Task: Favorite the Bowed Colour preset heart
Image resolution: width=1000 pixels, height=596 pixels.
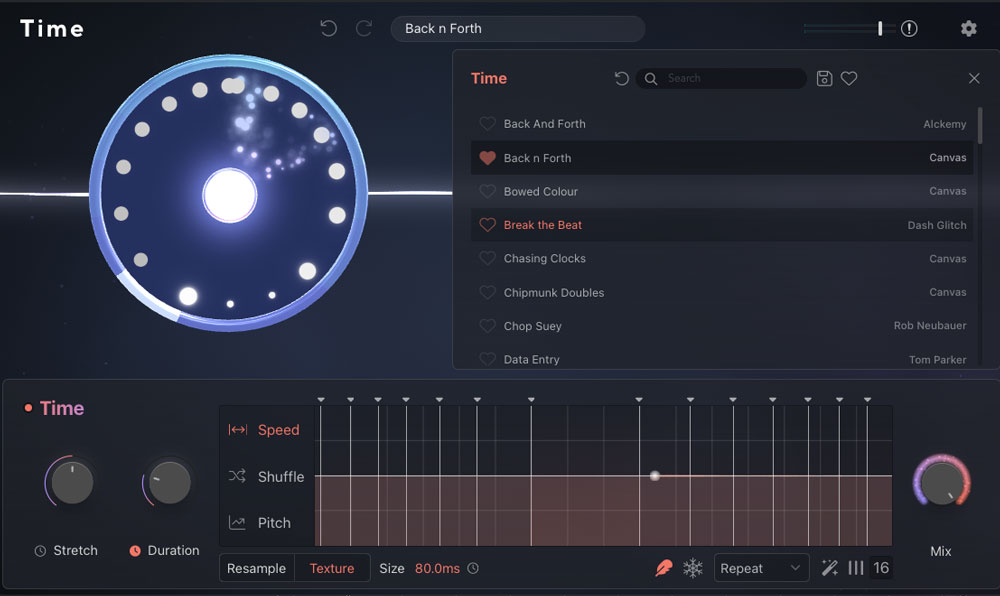Action: [x=487, y=191]
